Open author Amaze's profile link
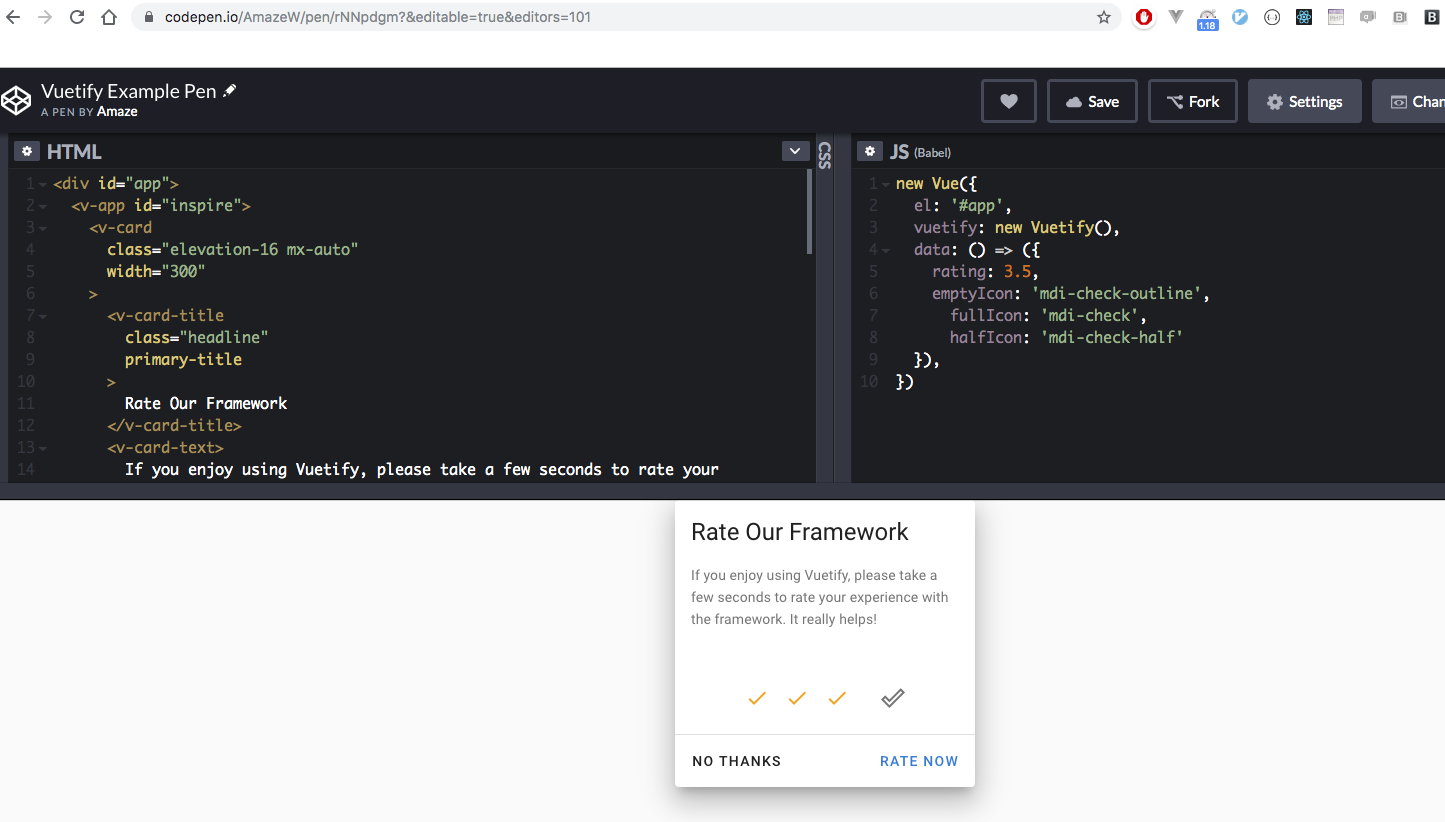 point(117,112)
